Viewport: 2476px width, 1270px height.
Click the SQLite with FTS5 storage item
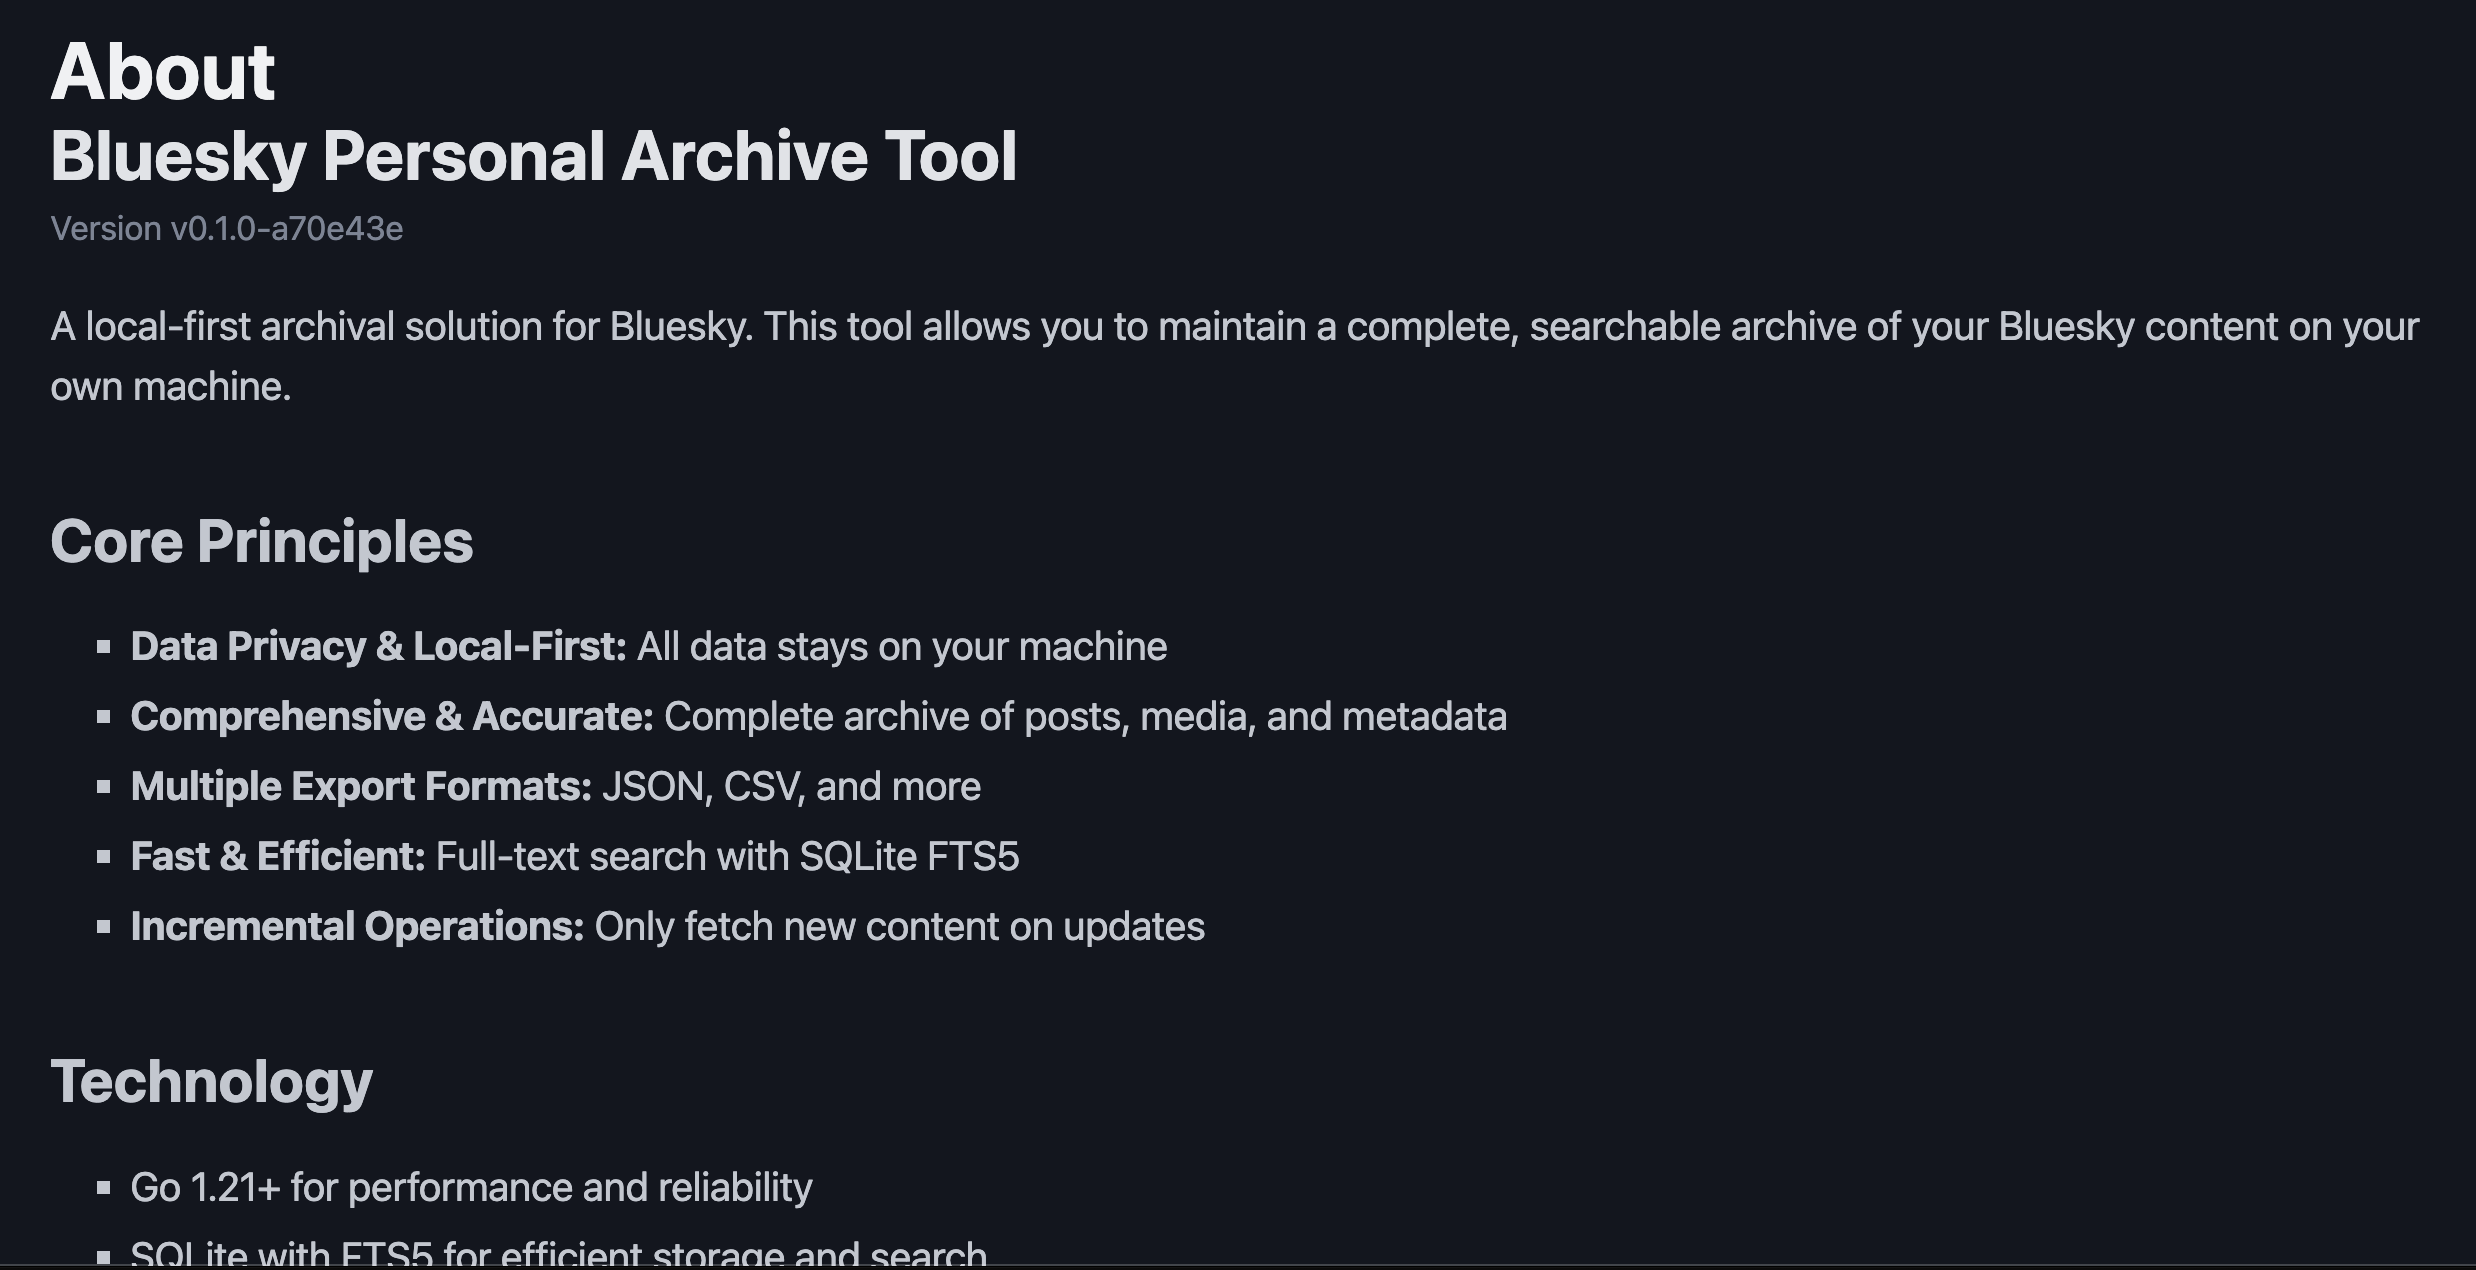point(558,1254)
